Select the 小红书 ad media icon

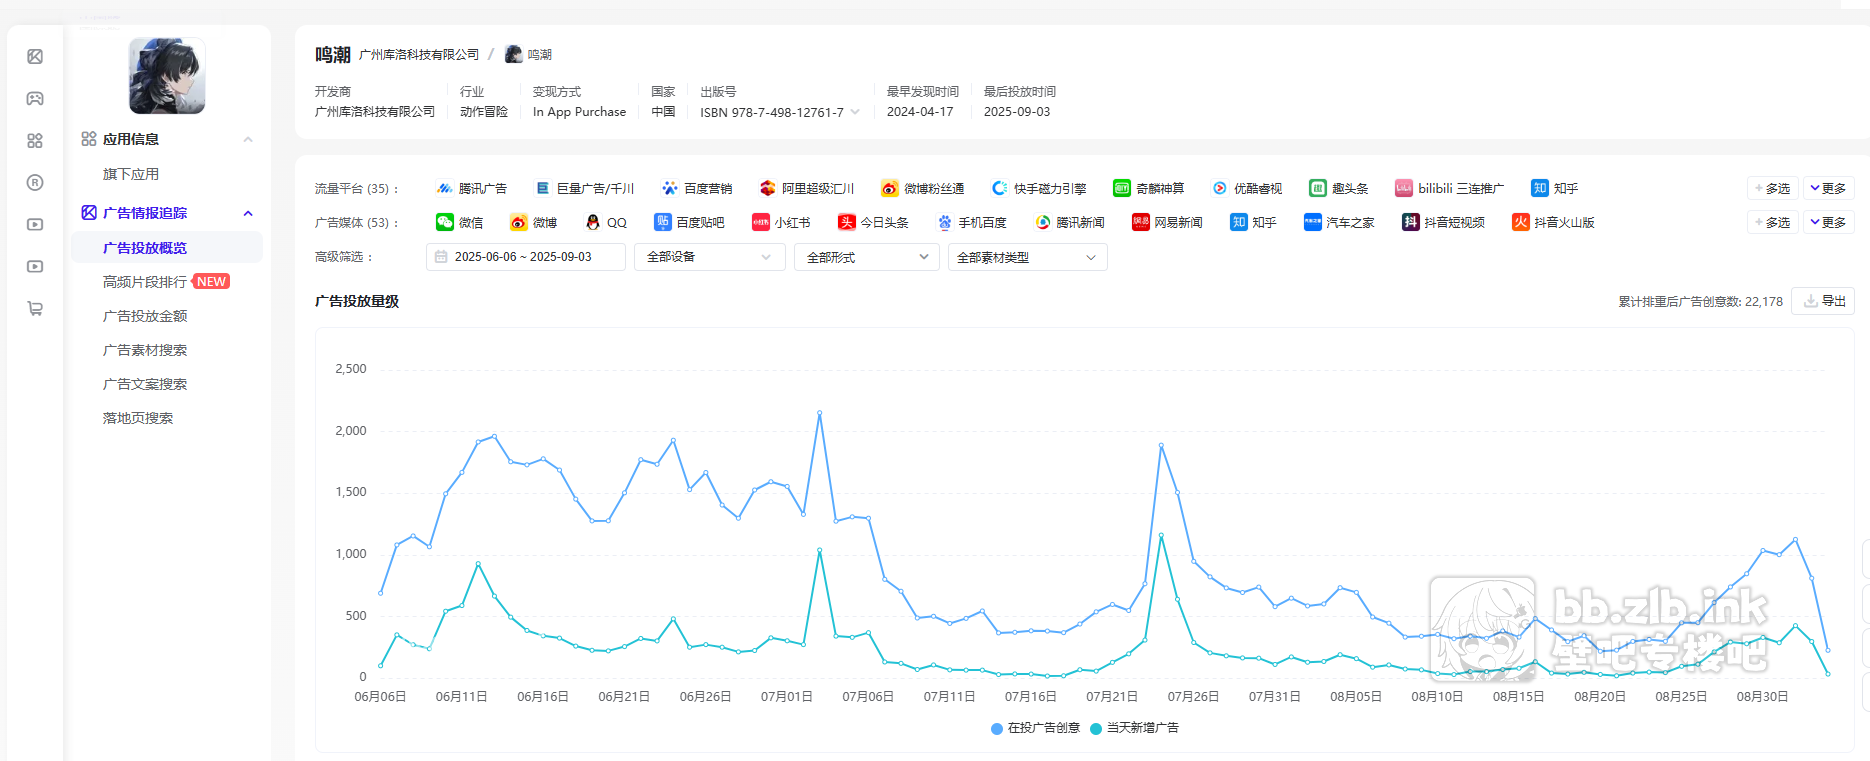(761, 222)
